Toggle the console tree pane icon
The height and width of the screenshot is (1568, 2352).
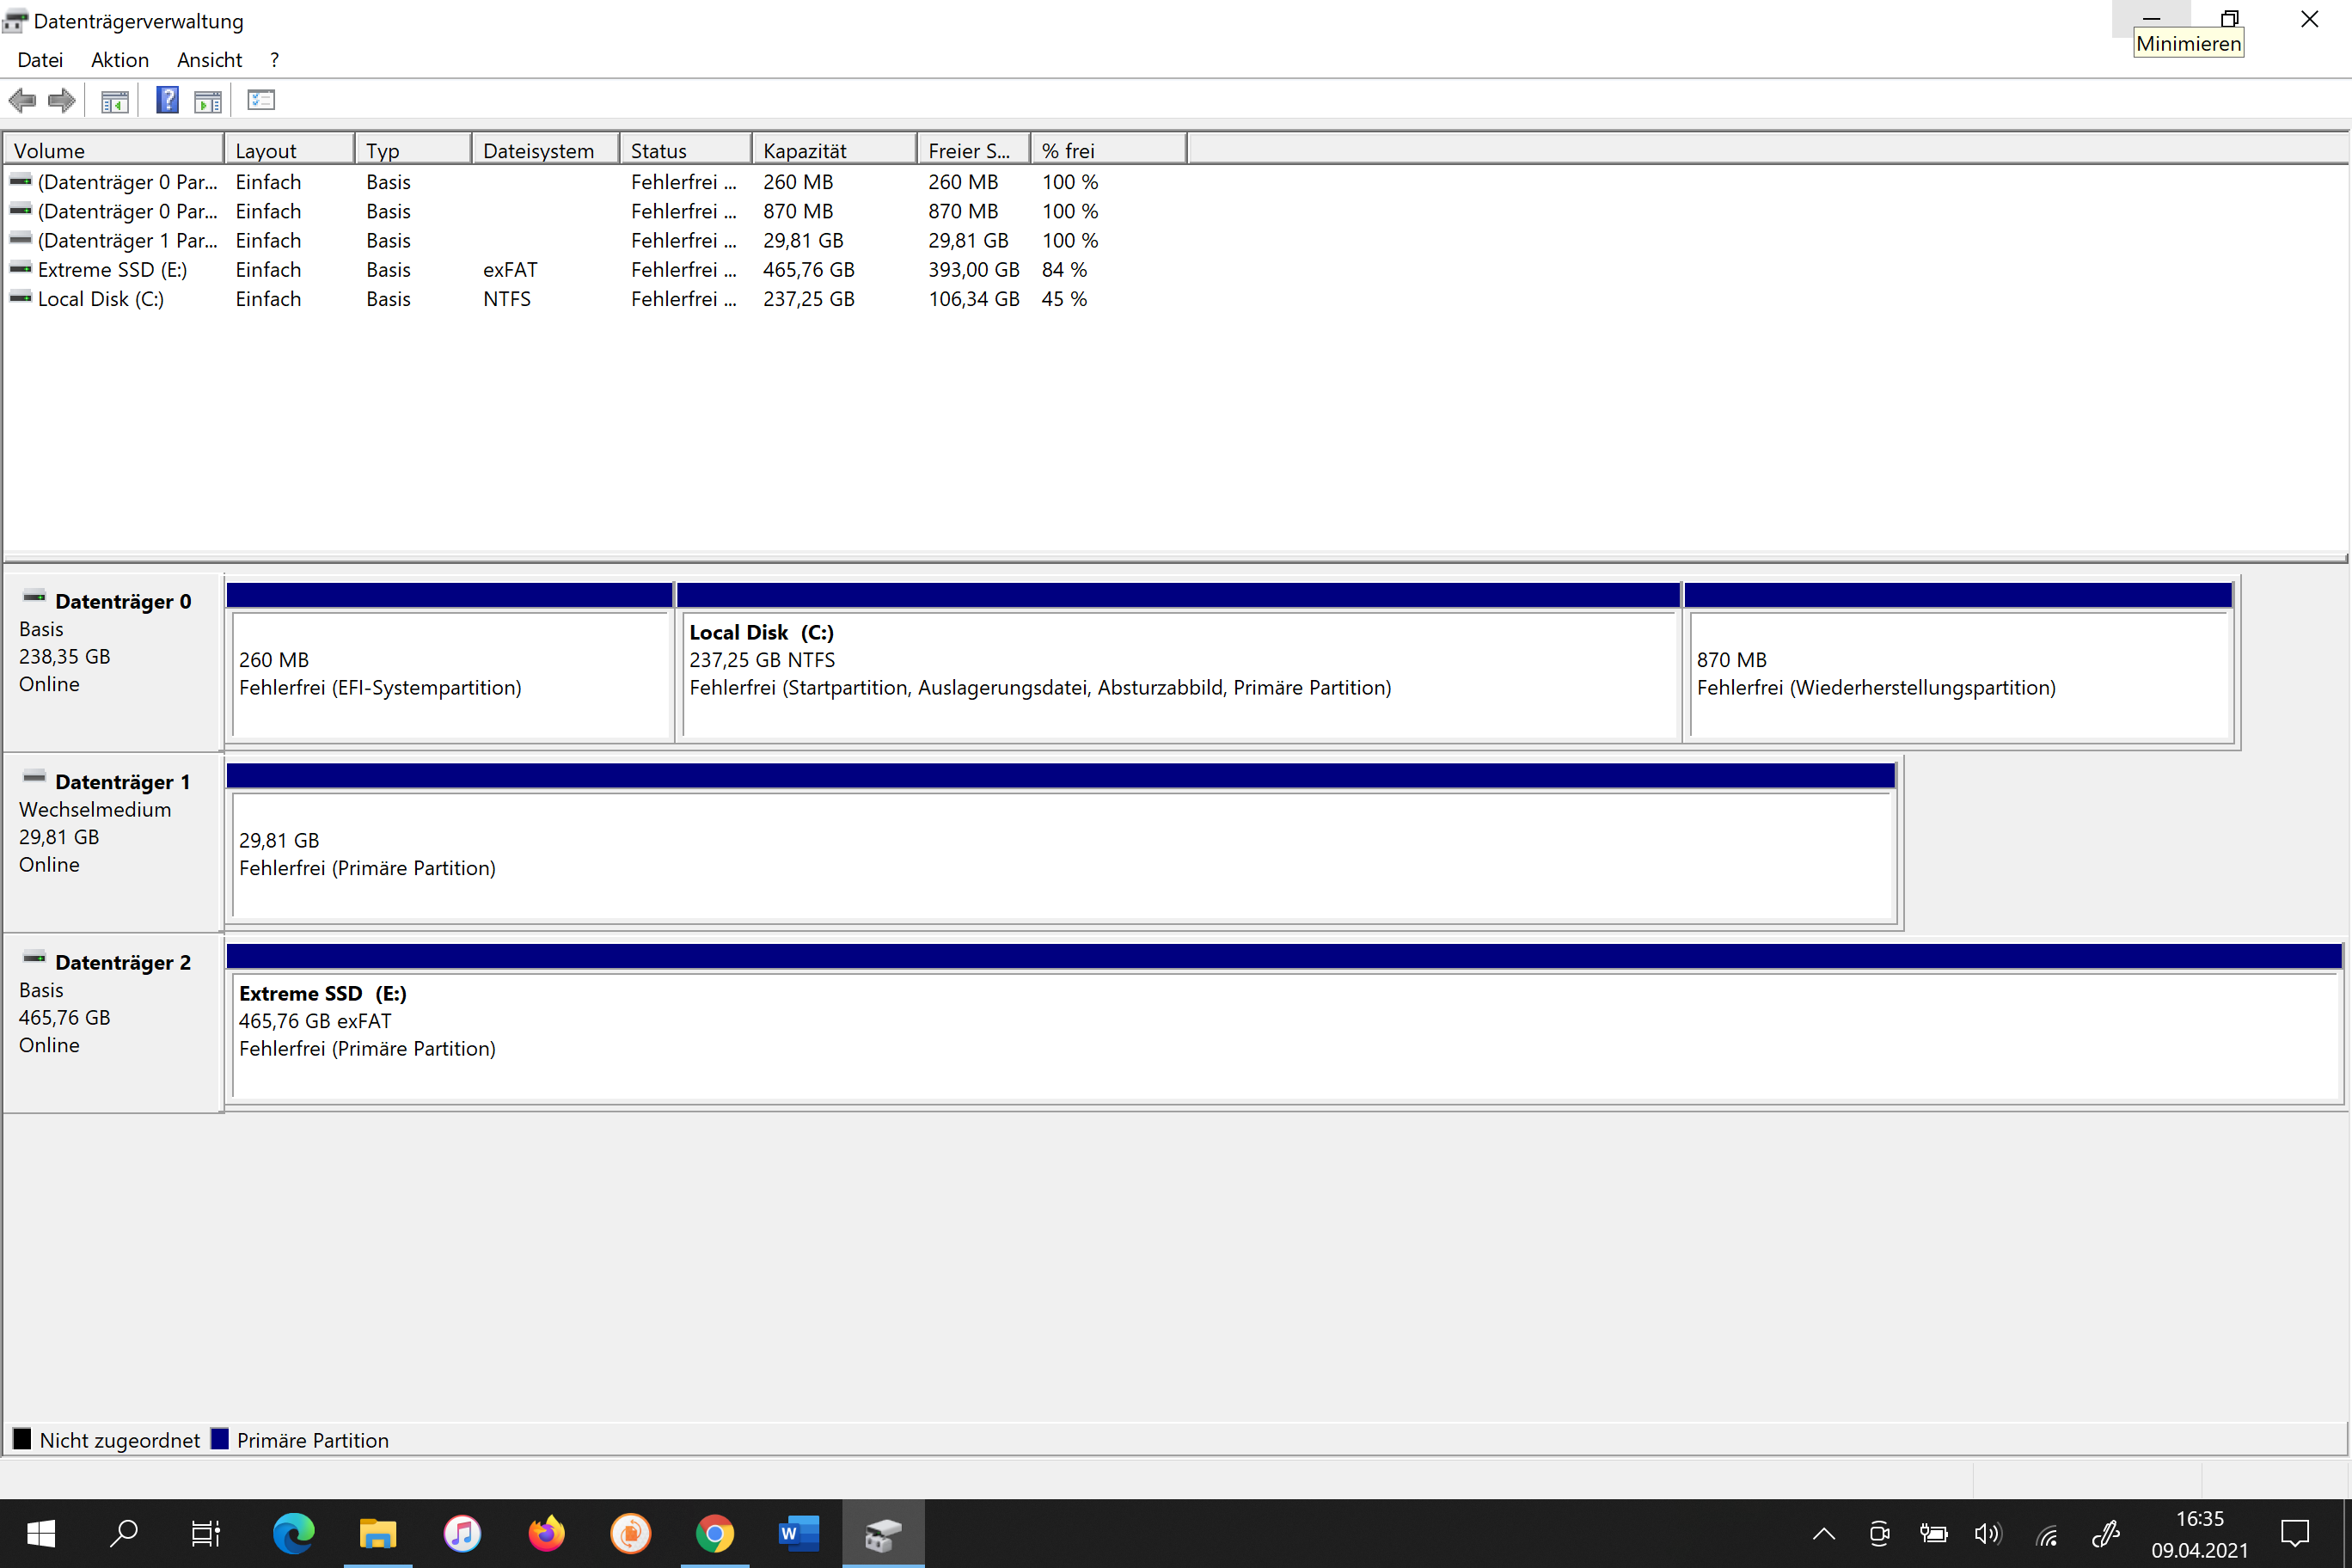click(115, 100)
